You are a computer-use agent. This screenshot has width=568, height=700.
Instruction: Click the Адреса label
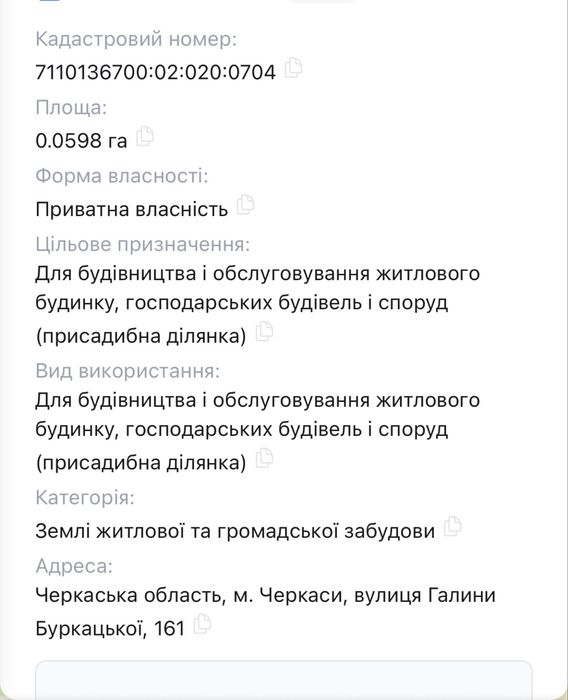pos(74,566)
